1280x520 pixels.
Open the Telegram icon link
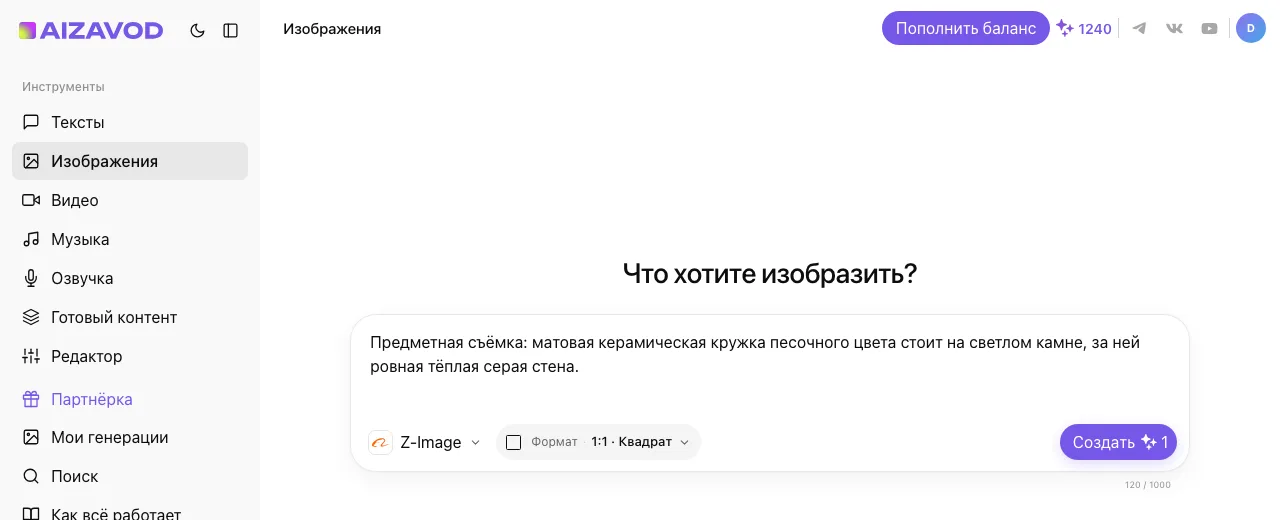tap(1139, 28)
